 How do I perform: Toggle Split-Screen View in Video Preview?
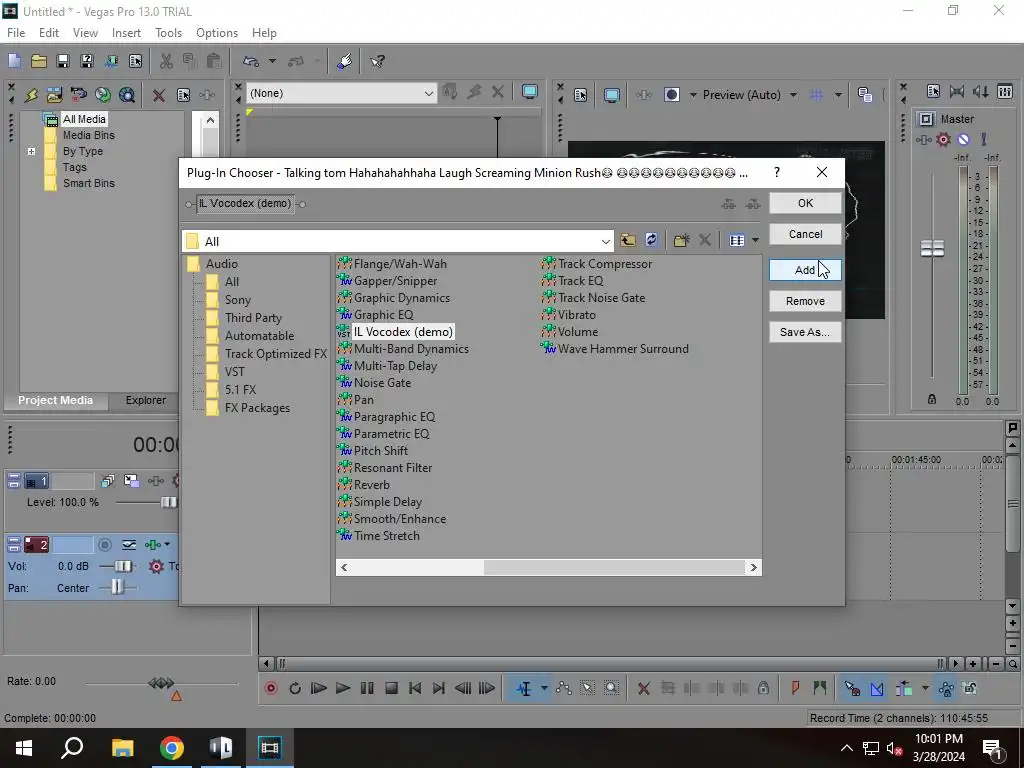click(671, 95)
